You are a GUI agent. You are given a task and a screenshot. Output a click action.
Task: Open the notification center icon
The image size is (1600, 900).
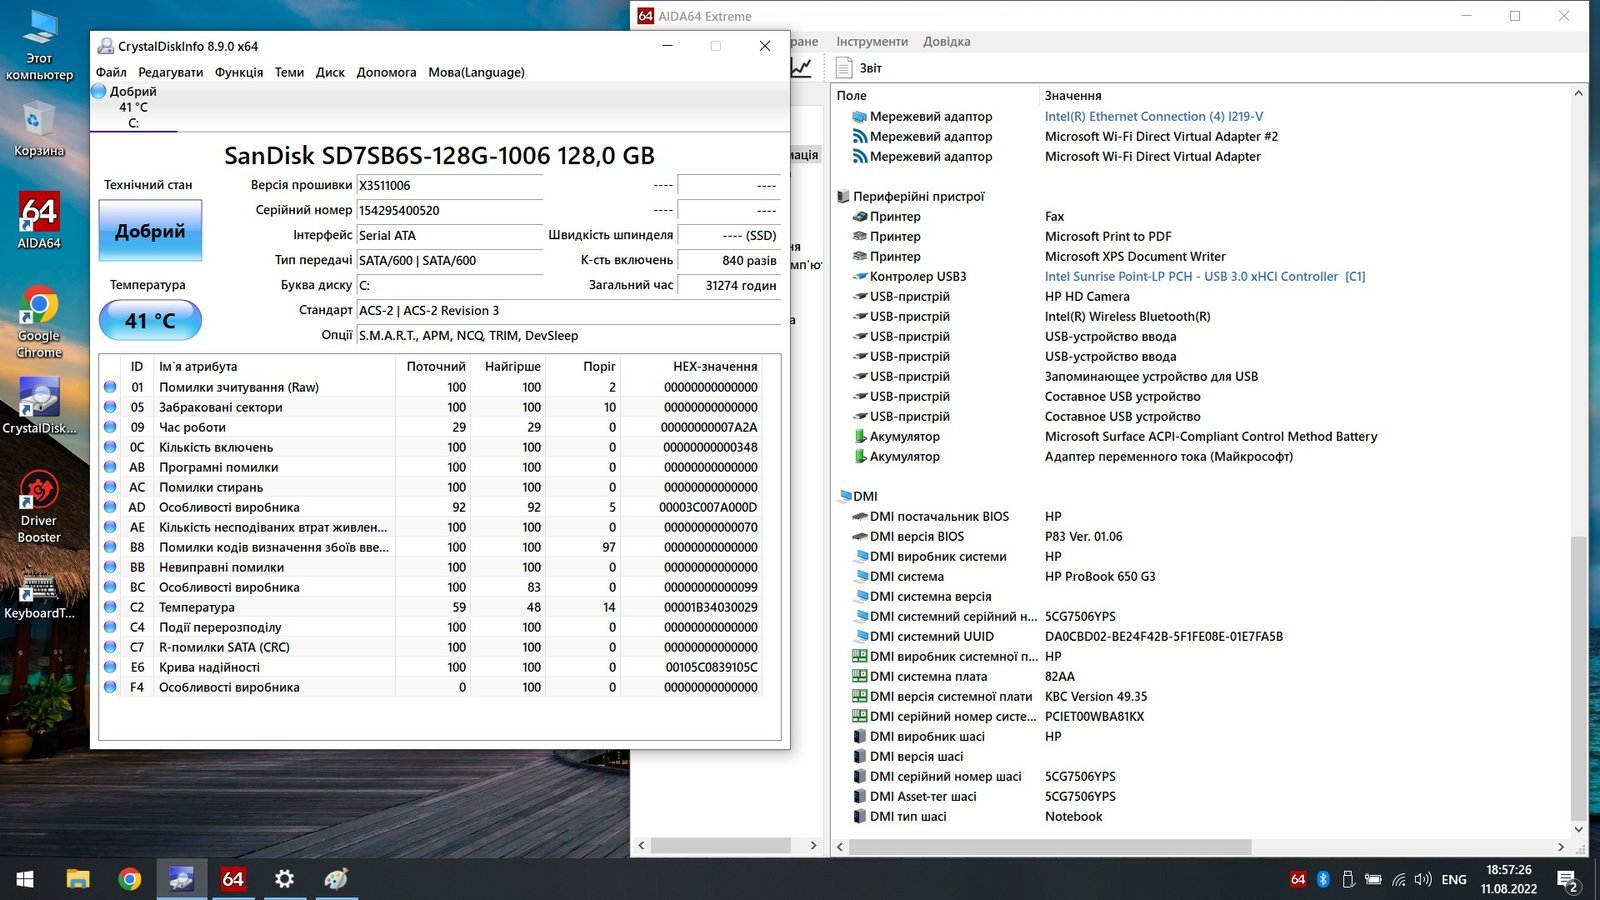point(1567,880)
